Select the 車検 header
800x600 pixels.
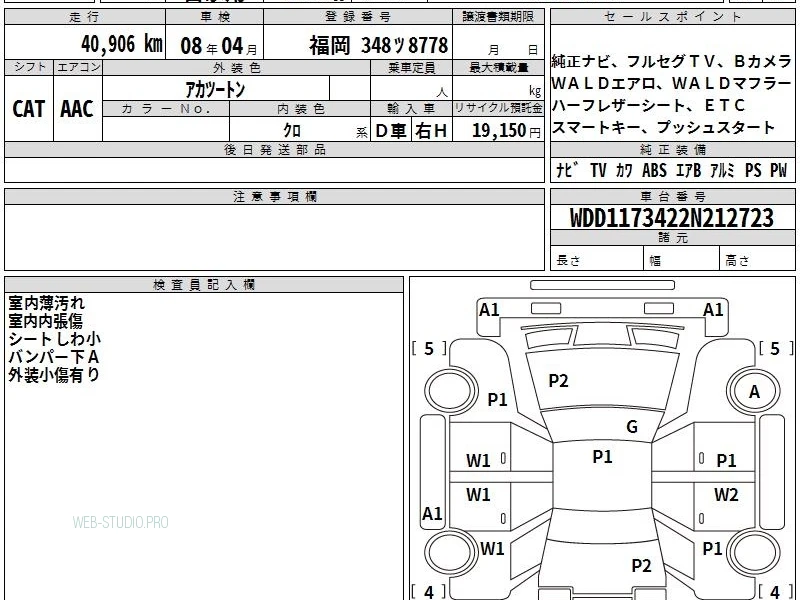point(215,17)
